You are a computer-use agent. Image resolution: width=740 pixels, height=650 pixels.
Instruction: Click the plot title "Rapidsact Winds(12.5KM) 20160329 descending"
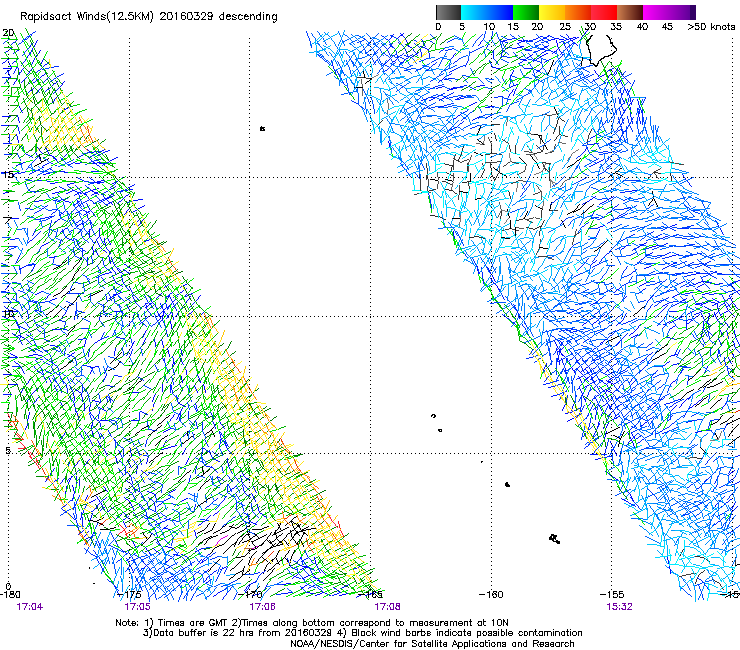point(149,17)
